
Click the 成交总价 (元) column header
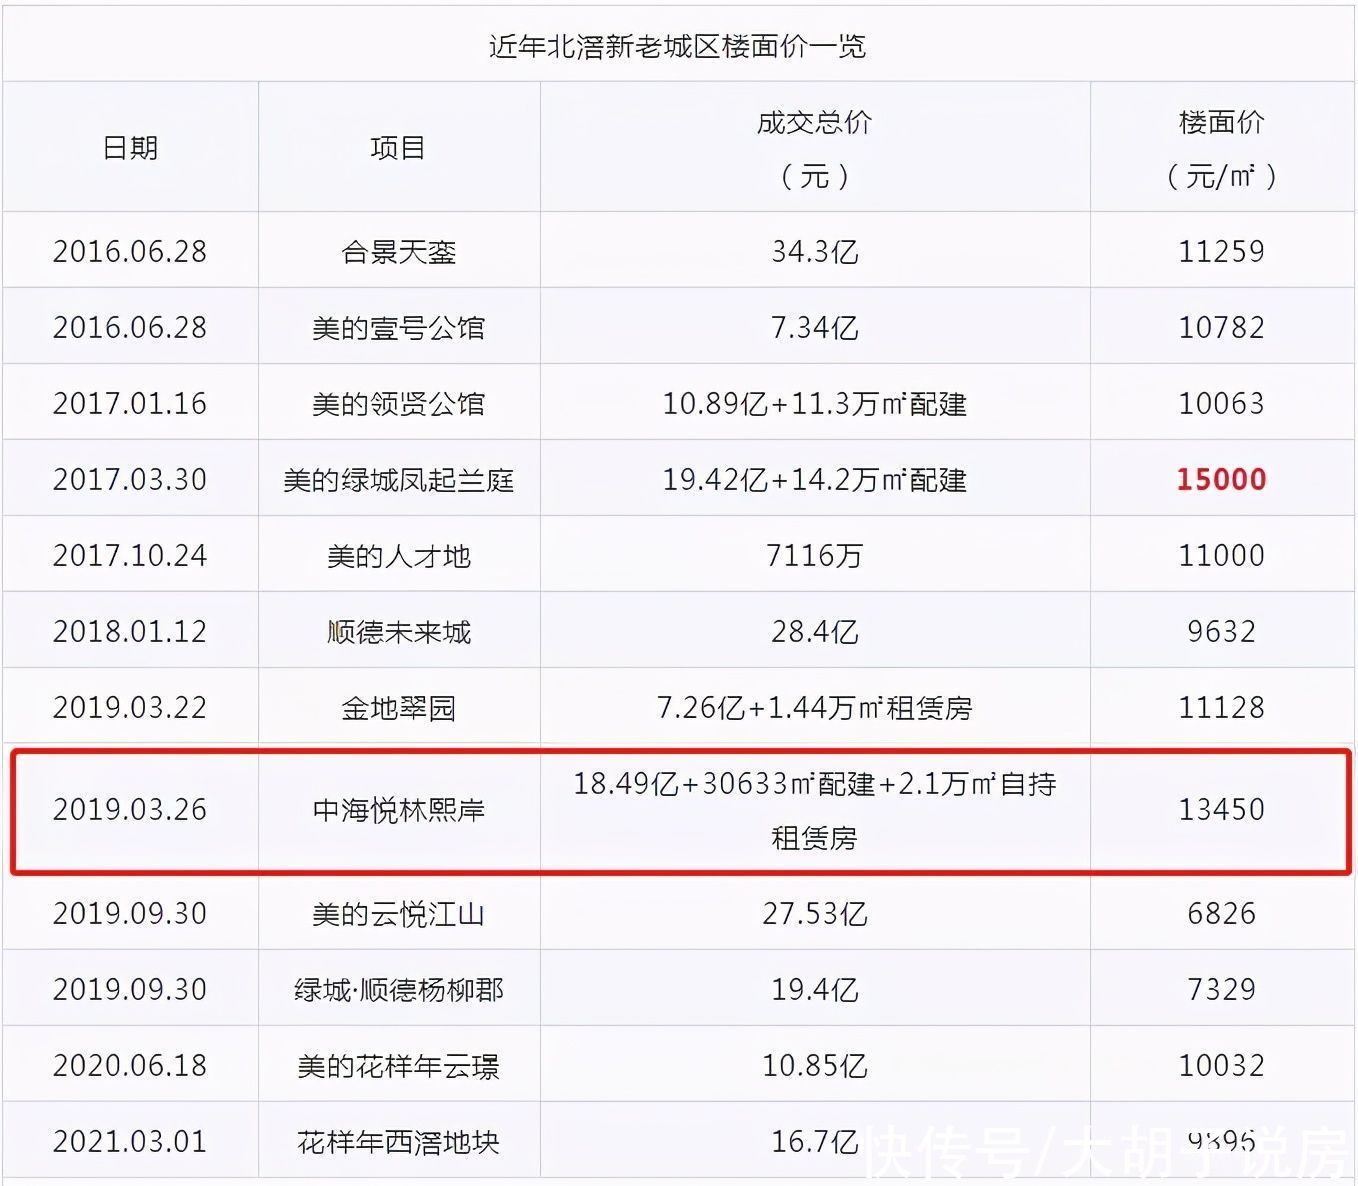(x=814, y=149)
